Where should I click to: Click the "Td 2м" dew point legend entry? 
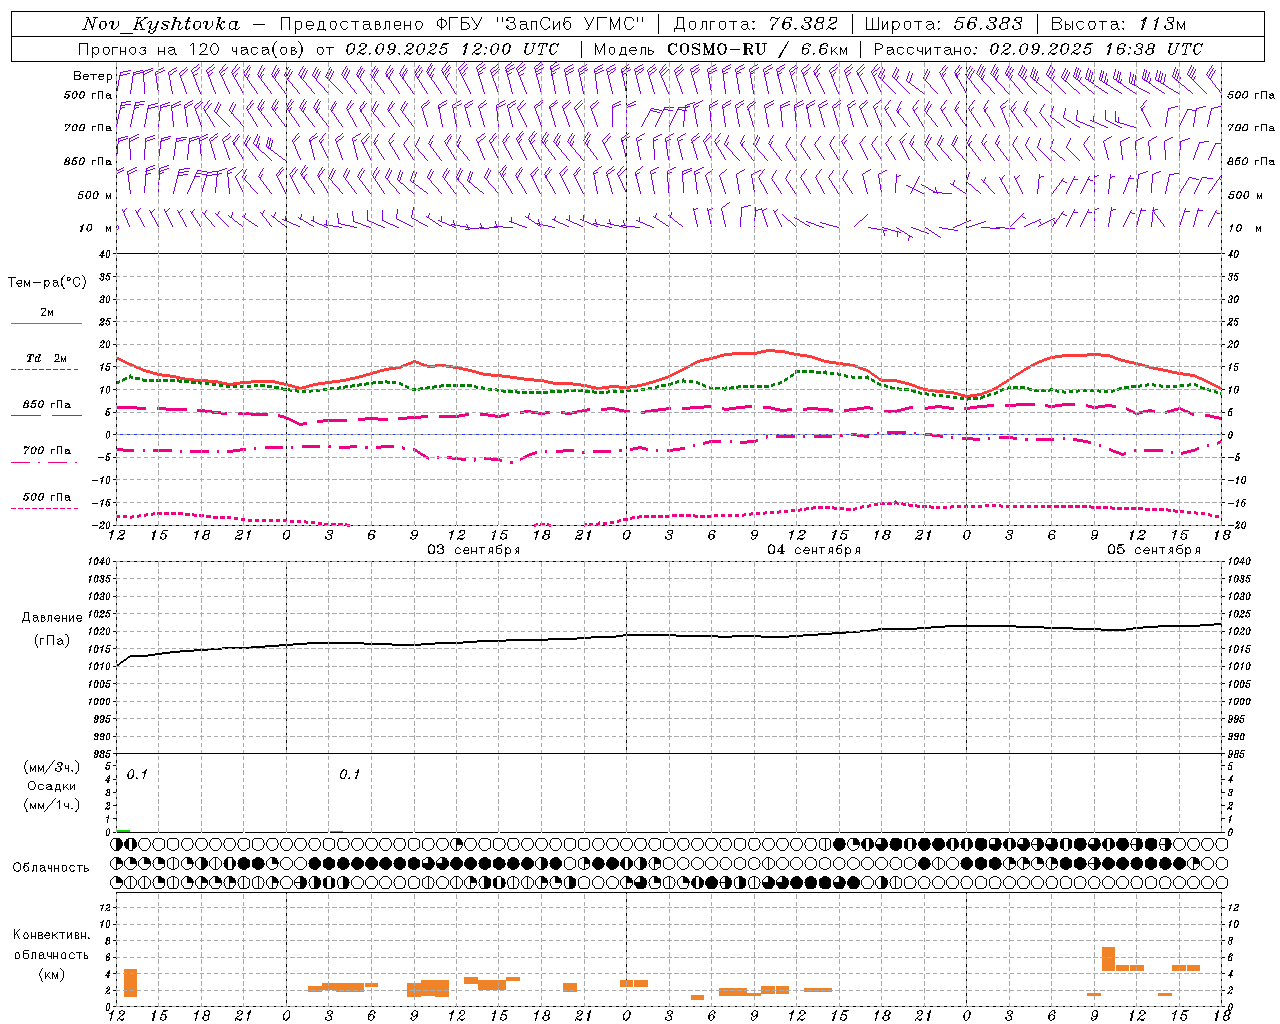[46, 358]
